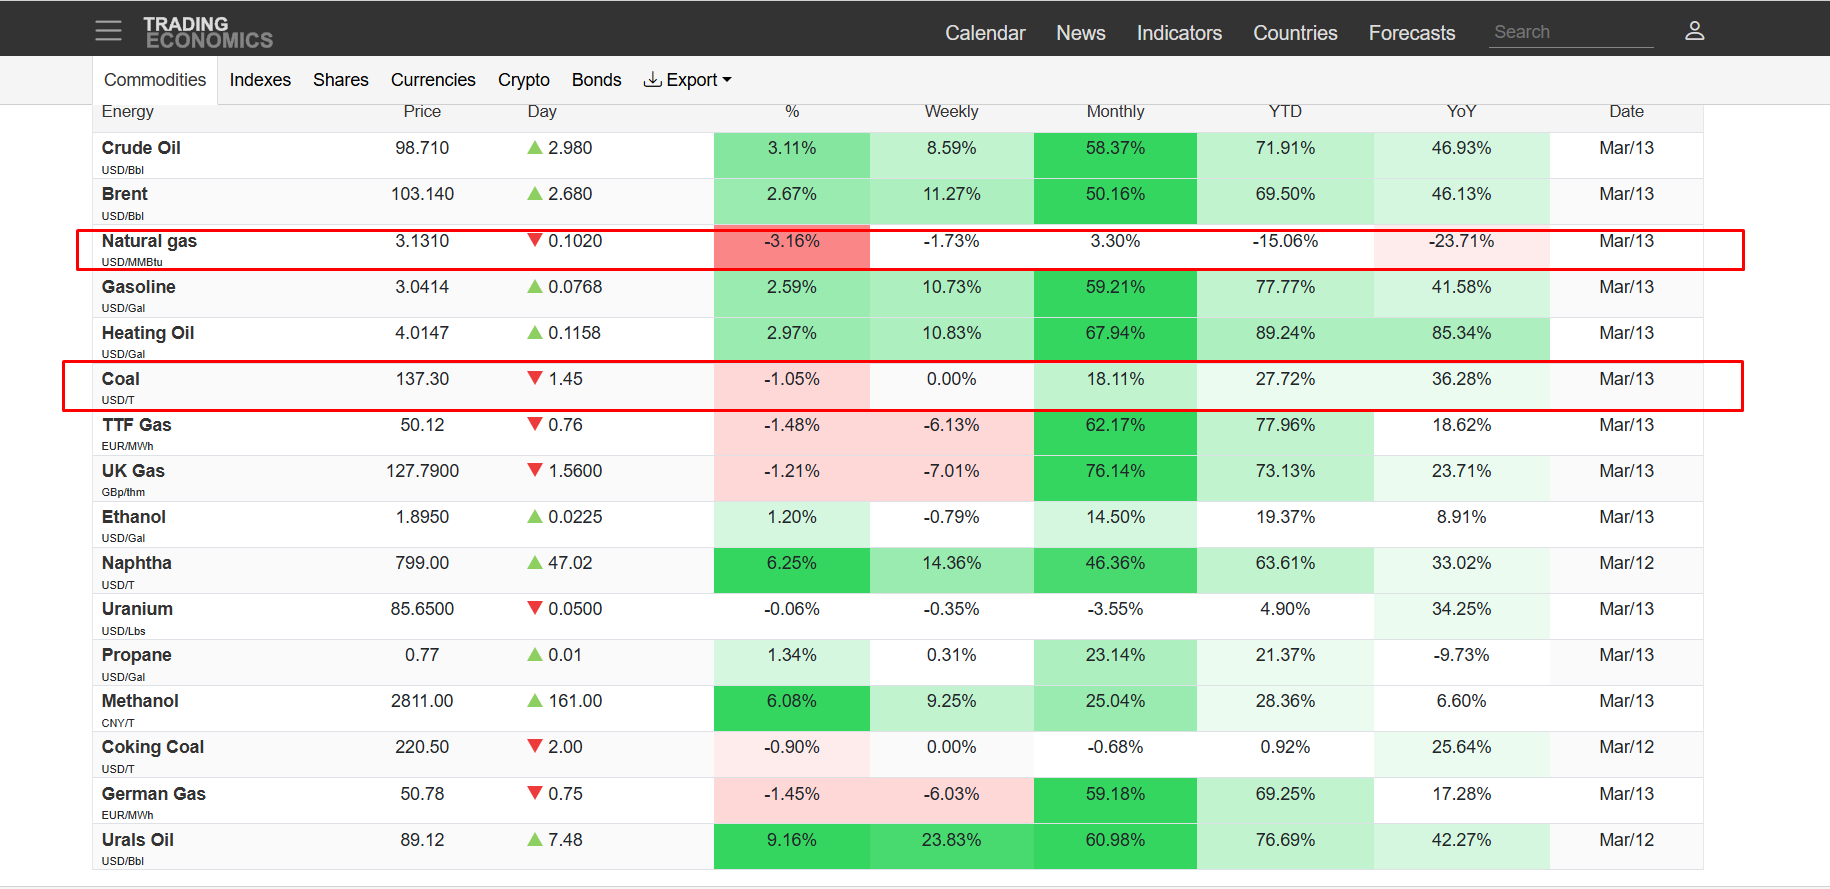Click the user account icon

tap(1694, 31)
